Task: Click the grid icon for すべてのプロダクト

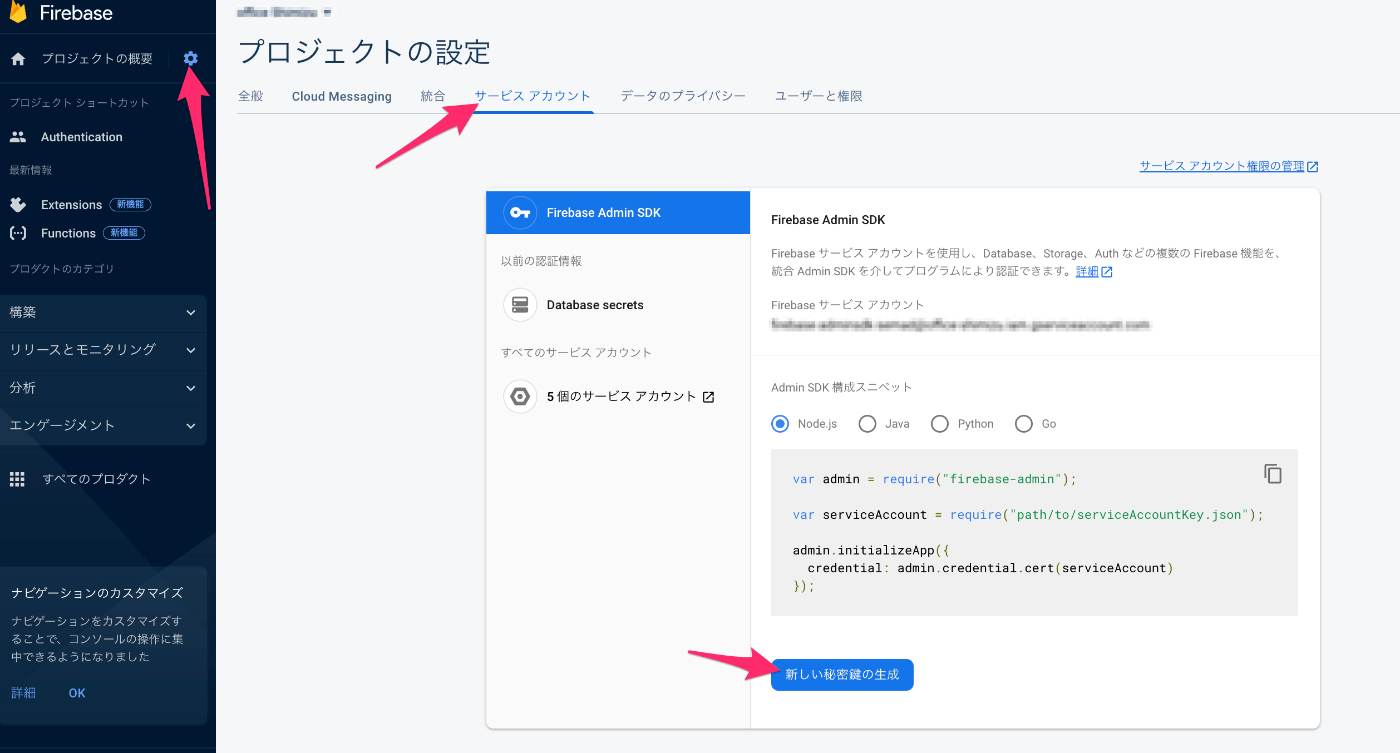Action: click(17, 479)
